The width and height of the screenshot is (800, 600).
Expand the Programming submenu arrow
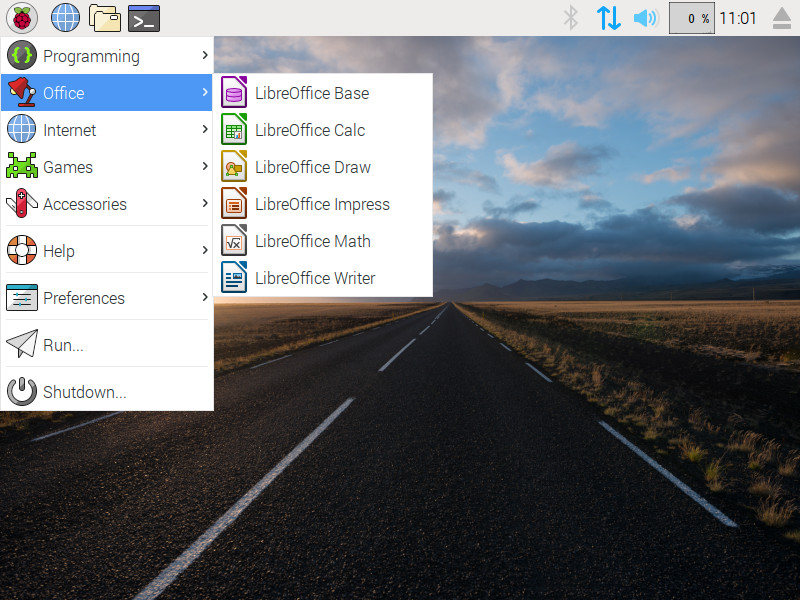tap(205, 55)
